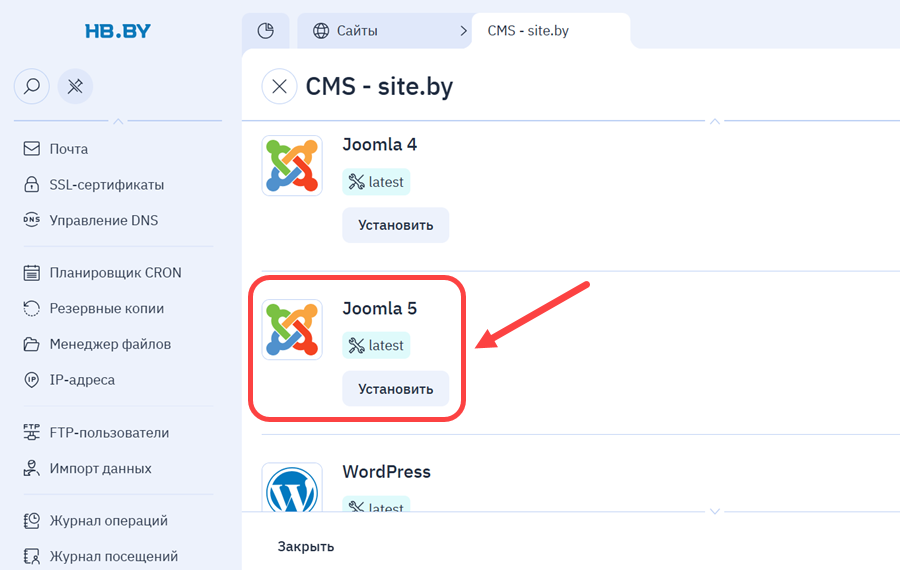Viewport: 900px width, 570px height.
Task: Expand footer using bottom chevron
Action: 715,511
